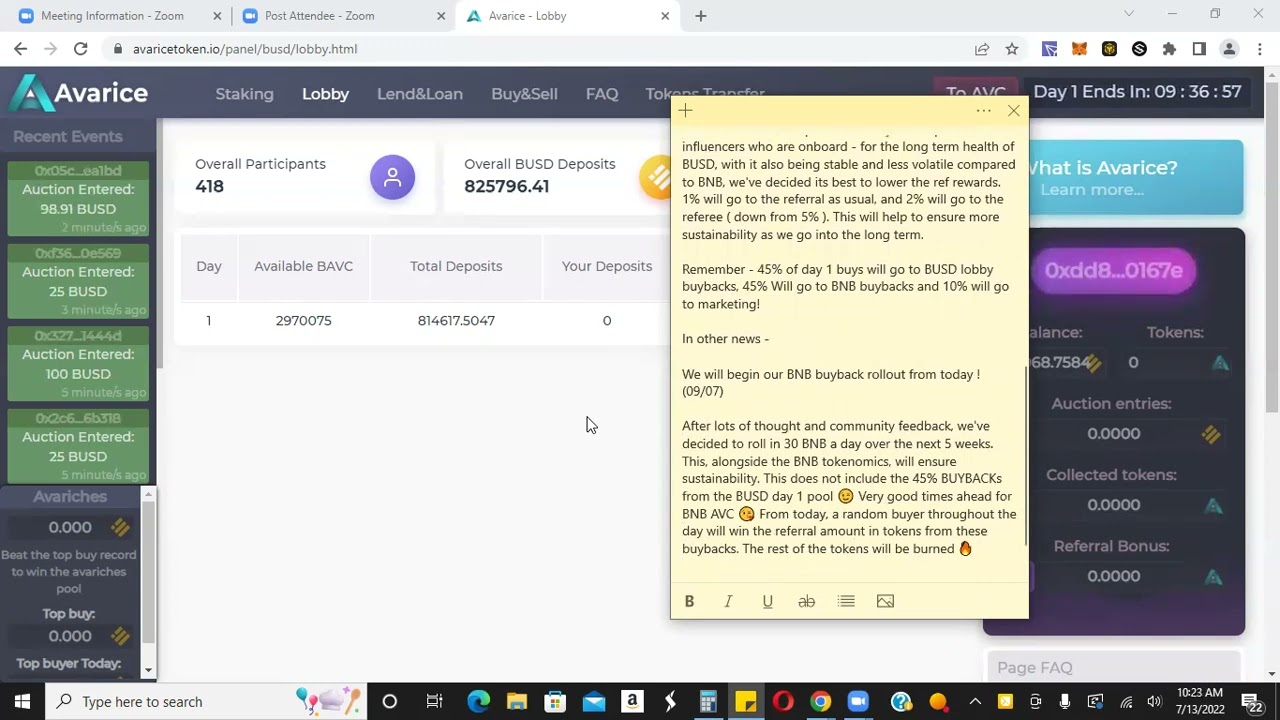Viewport: 1280px width, 720px height.
Task: Open a new browser tab
Action: 701,16
